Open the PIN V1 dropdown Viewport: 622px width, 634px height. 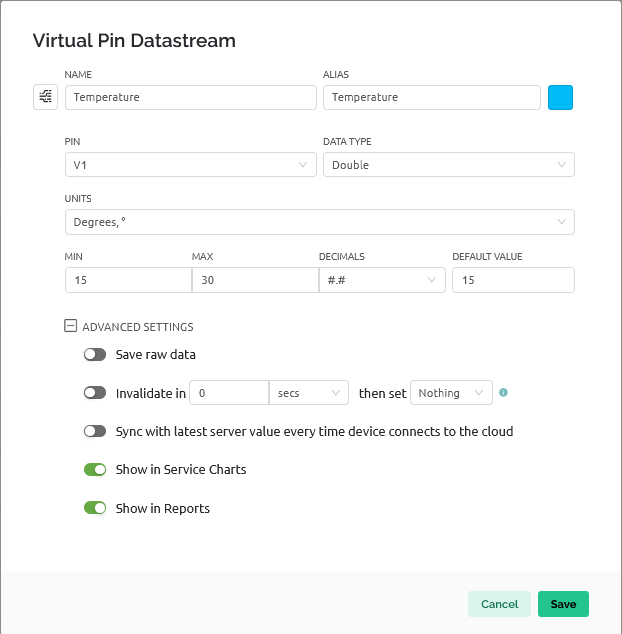pos(191,165)
